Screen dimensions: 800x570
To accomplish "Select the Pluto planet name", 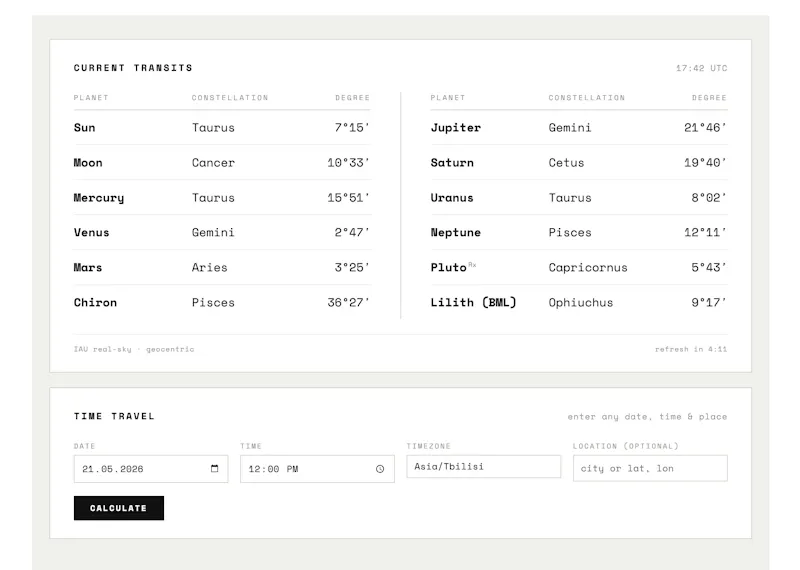I will point(448,267).
